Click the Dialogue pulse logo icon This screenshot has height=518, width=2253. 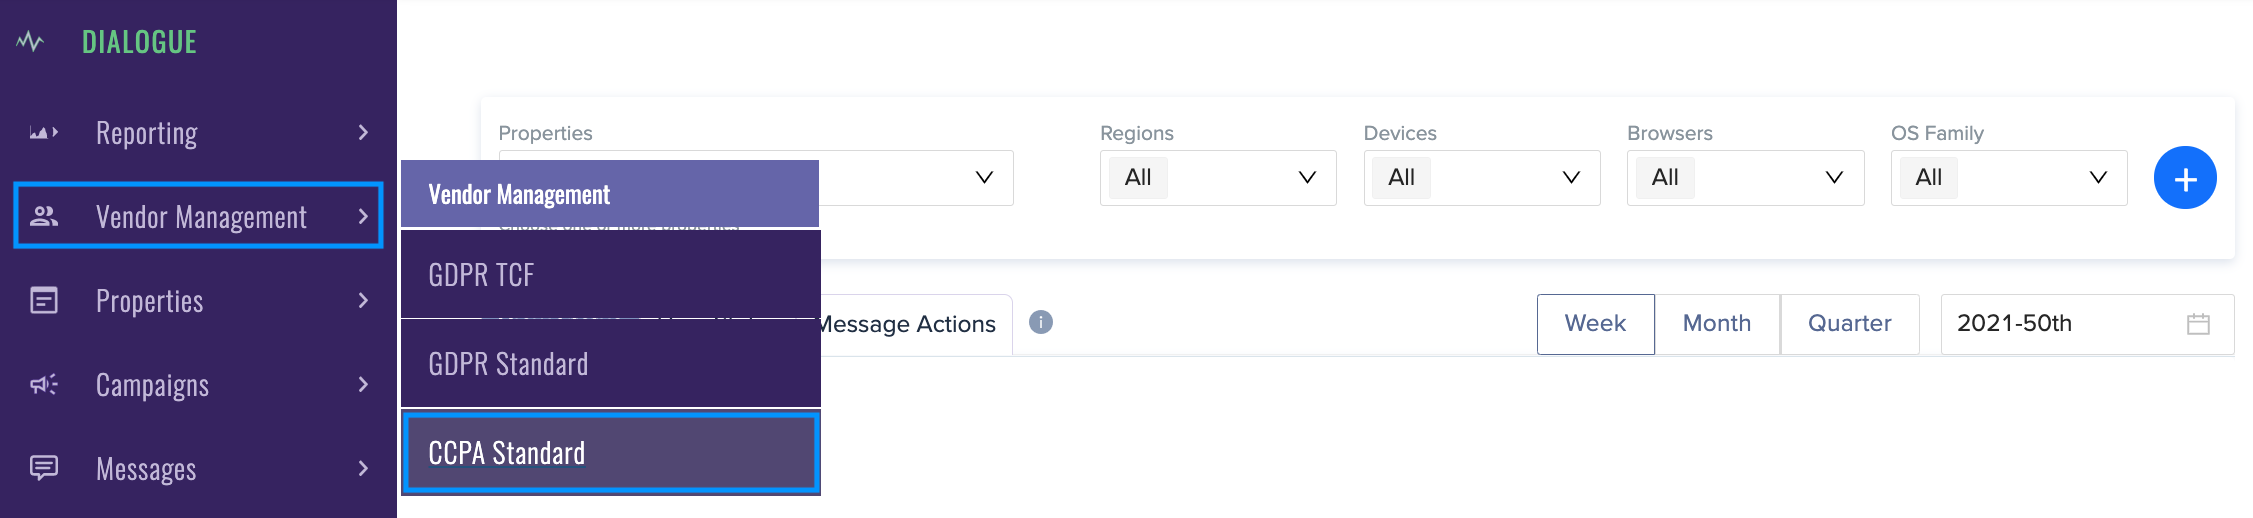point(30,42)
